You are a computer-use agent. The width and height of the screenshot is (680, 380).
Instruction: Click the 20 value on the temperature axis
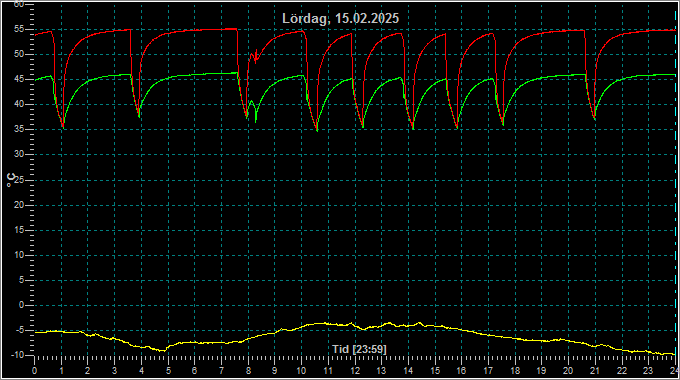click(x=19, y=205)
